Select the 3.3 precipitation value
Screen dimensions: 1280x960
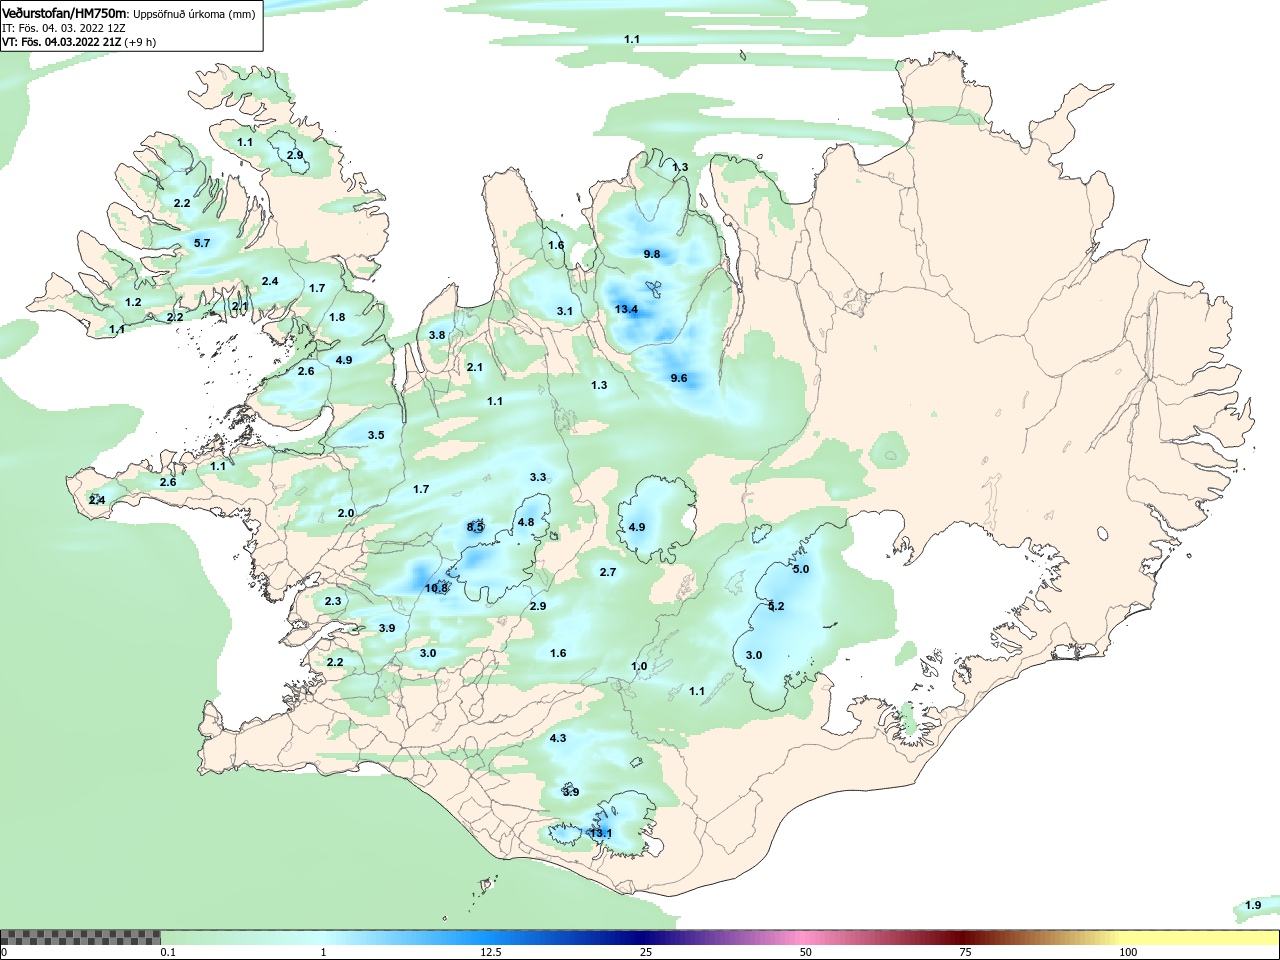[538, 477]
